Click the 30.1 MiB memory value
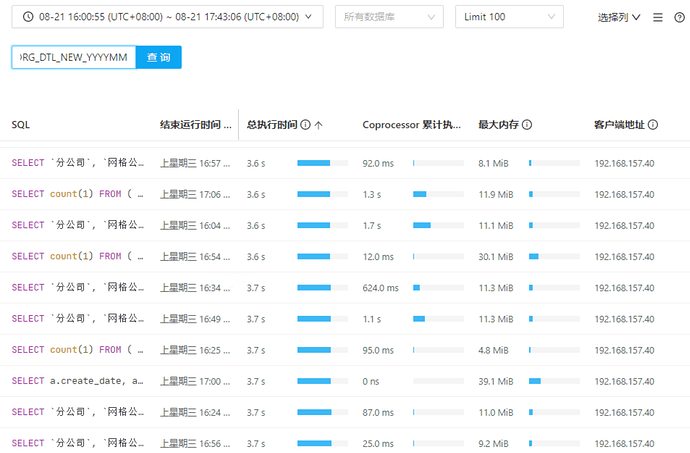Viewport: 690px width, 453px height. (x=496, y=257)
